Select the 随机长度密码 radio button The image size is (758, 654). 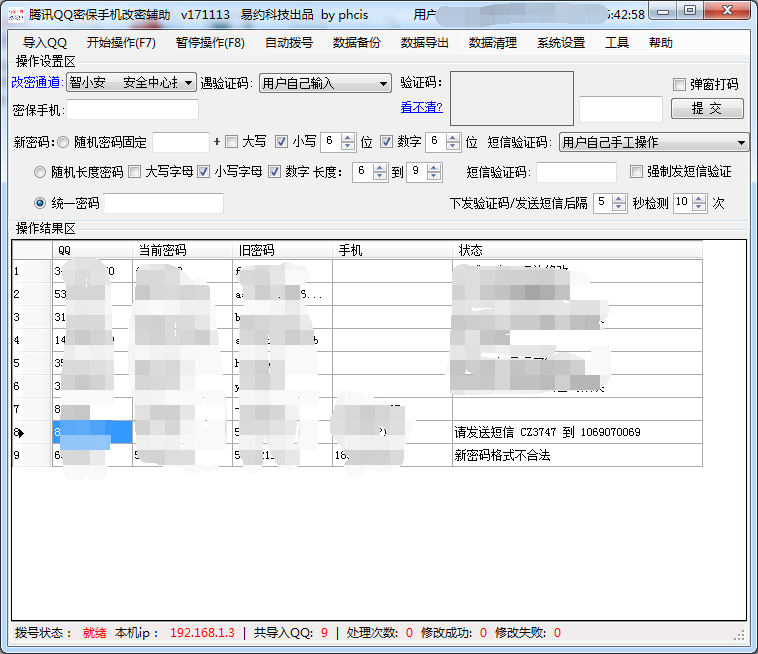point(40,172)
